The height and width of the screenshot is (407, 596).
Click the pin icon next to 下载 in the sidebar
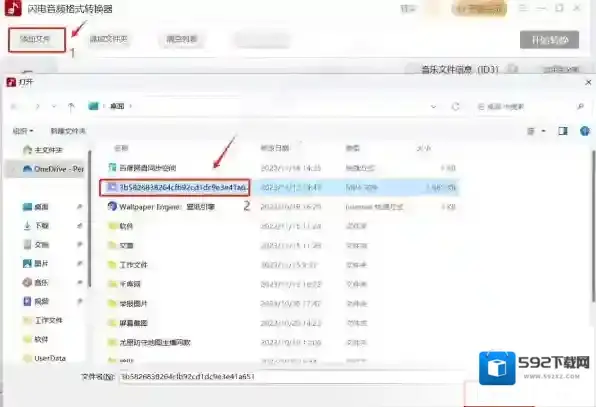click(79, 226)
